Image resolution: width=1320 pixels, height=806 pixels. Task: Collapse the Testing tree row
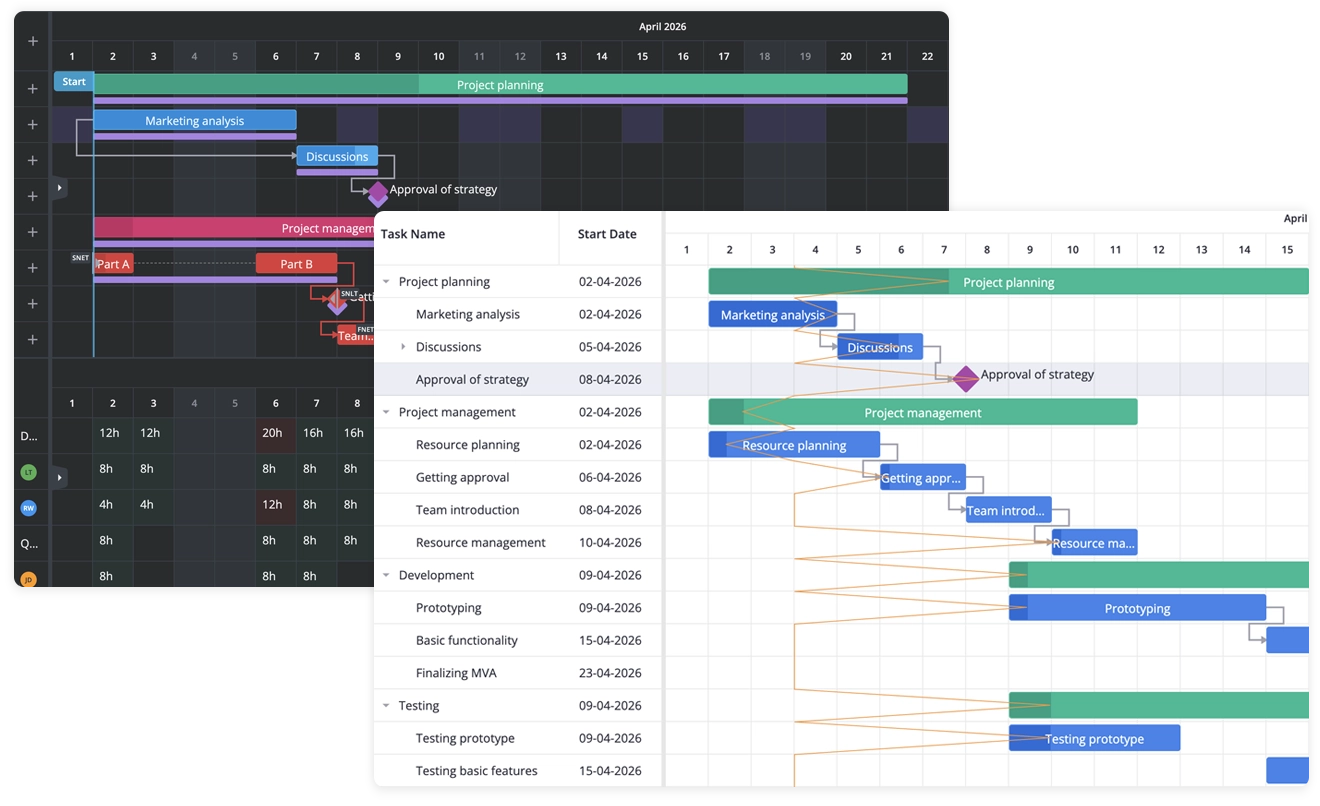[386, 706]
